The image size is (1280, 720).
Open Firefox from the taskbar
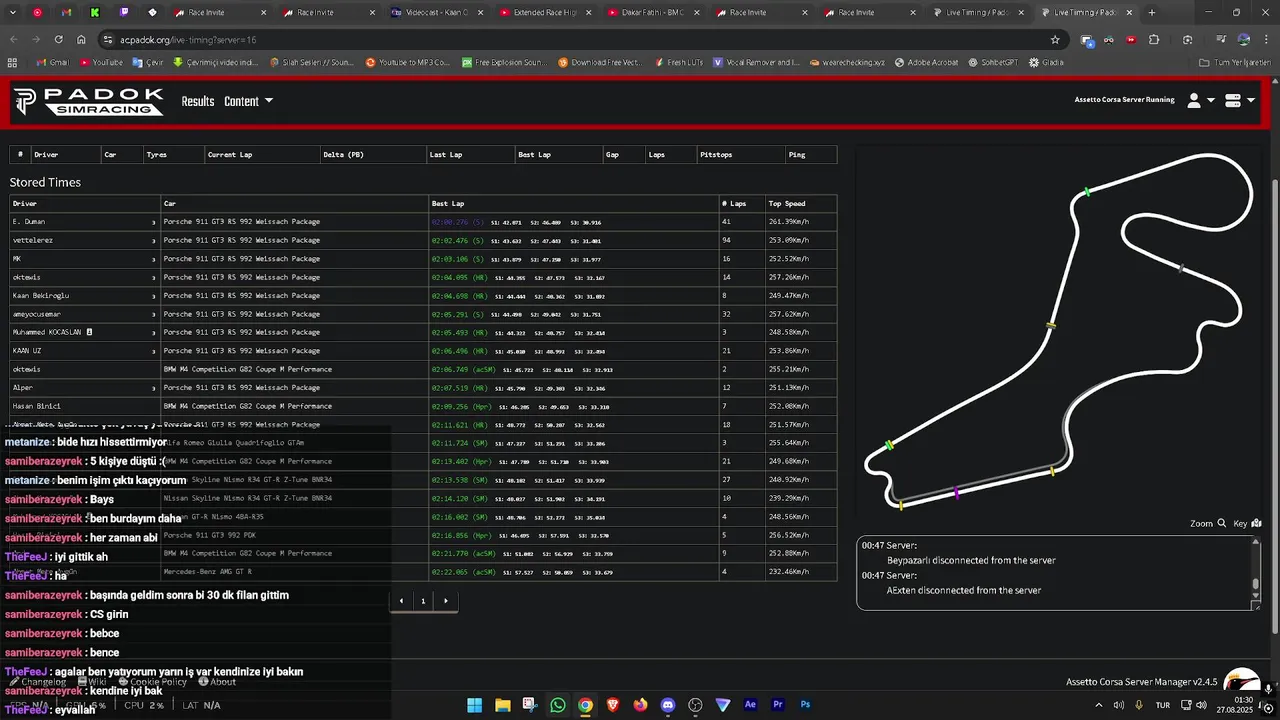(x=640, y=705)
